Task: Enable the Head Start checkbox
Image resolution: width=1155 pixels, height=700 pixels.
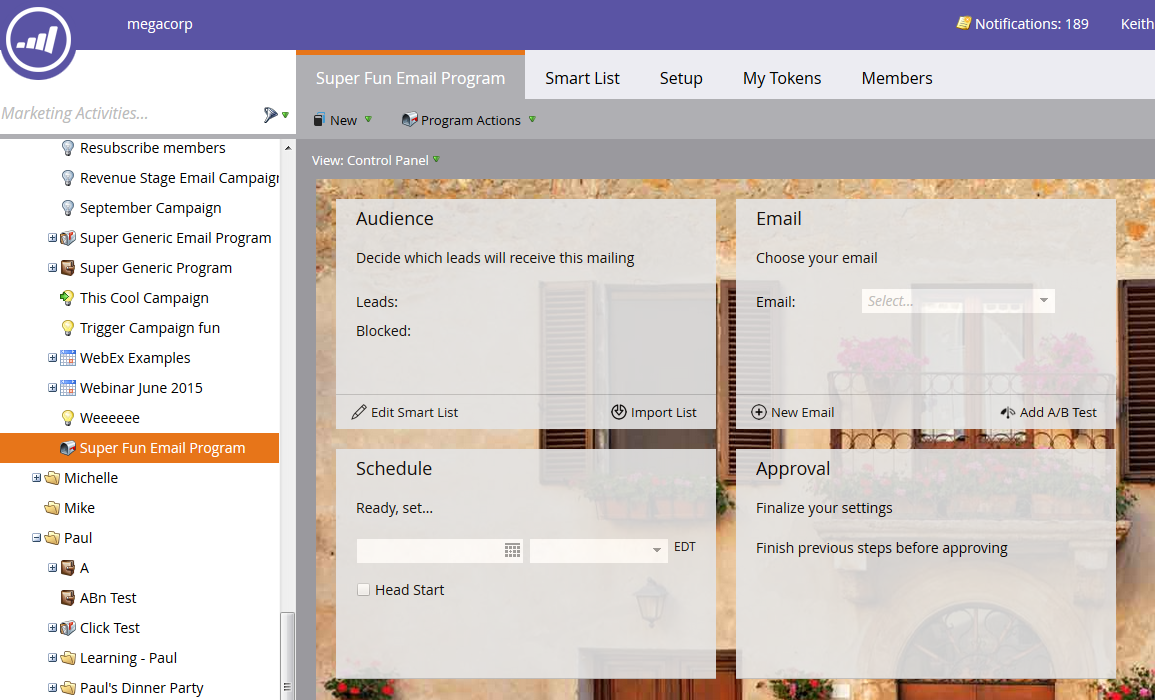Action: pos(363,589)
